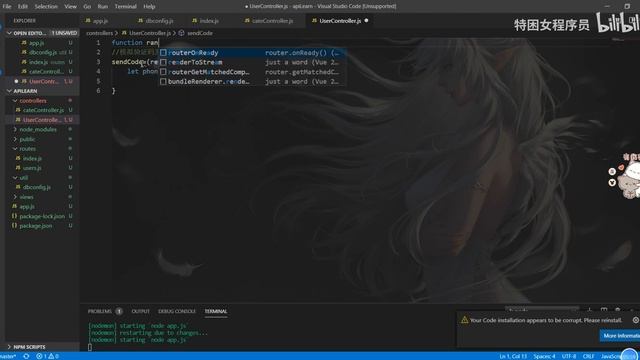Click JS icon of cateControll... in Open Editors
This screenshot has width=640, height=360.
(24, 71)
